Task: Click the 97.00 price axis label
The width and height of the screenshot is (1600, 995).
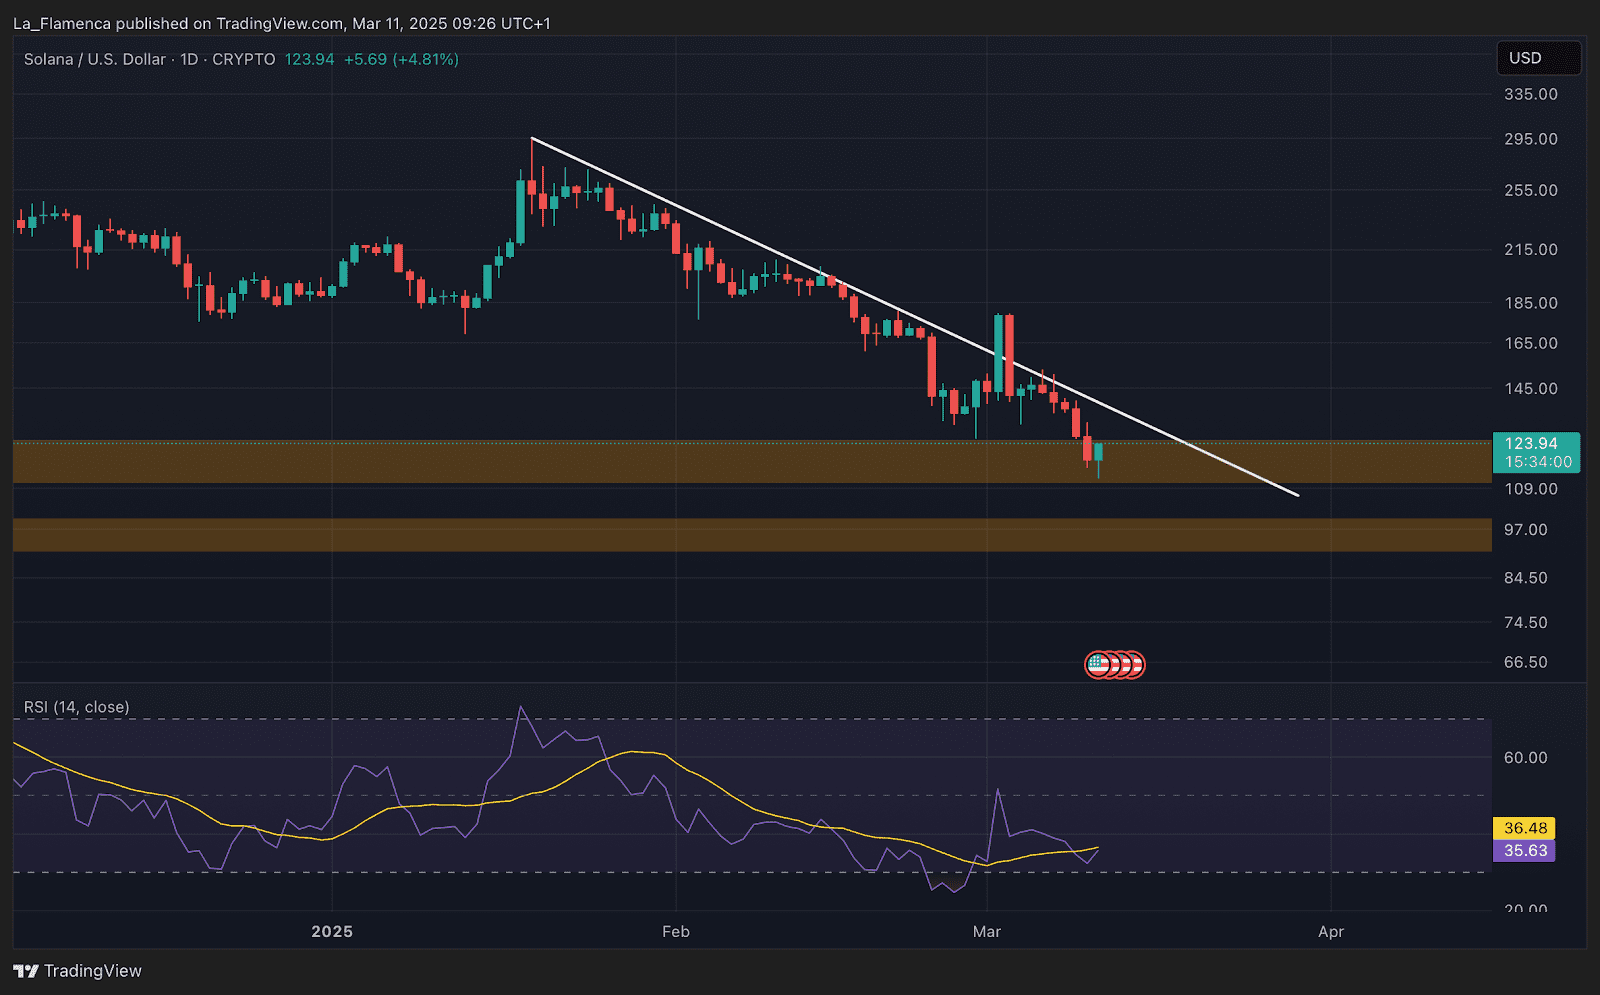Action: pyautogui.click(x=1526, y=530)
